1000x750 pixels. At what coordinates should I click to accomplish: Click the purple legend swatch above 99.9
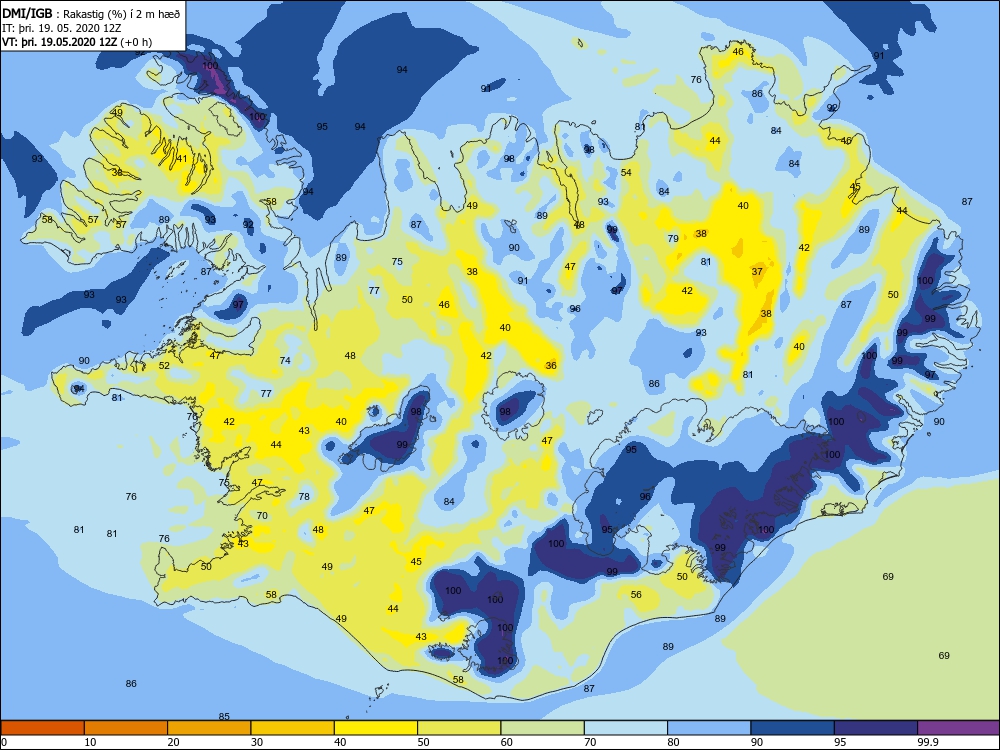[959, 728]
